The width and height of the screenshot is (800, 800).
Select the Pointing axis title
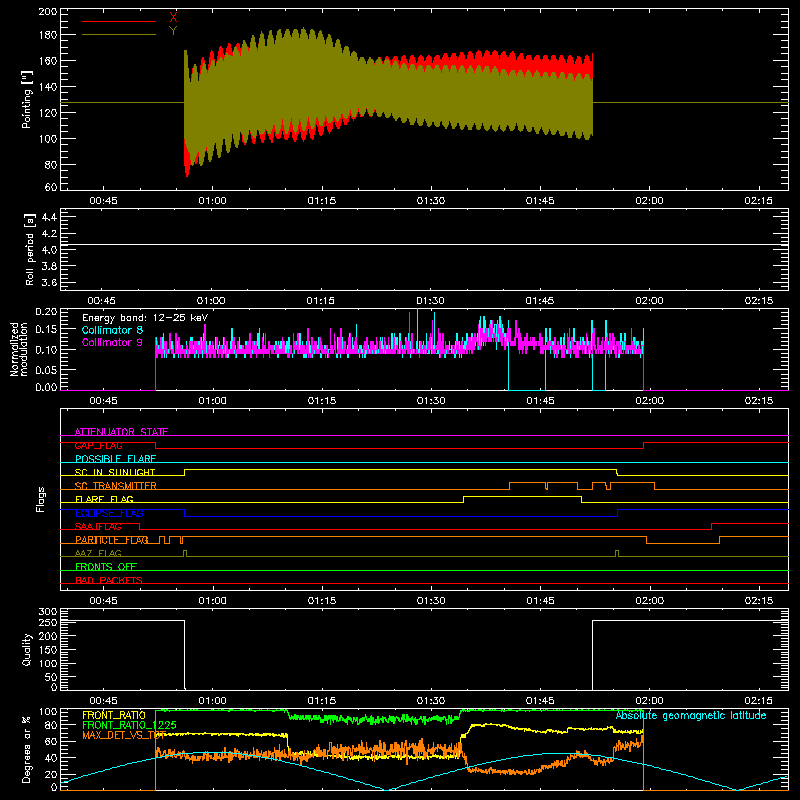coord(27,99)
